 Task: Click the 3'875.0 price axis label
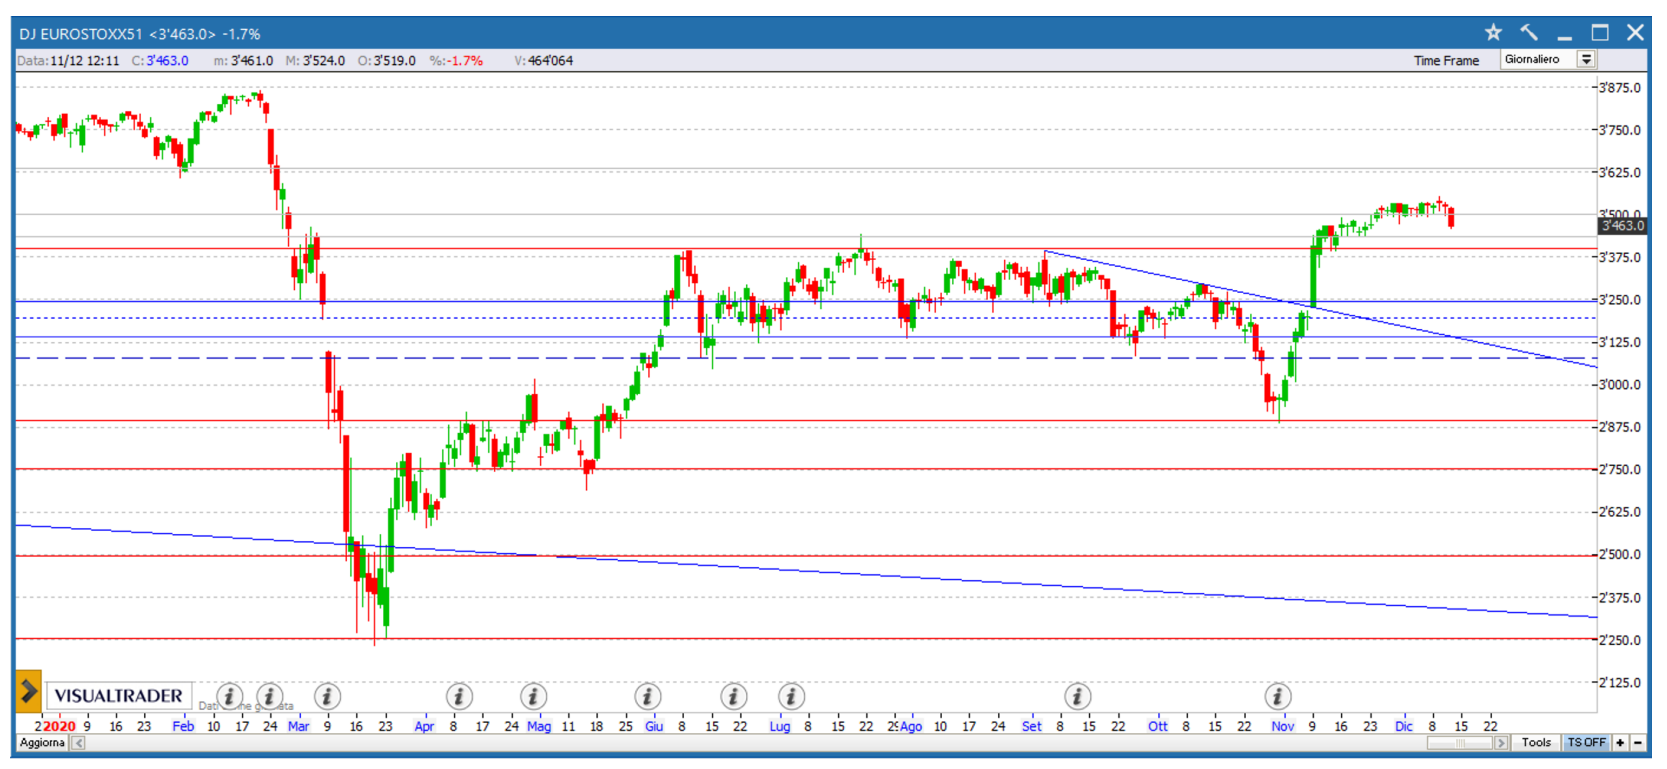click(x=1620, y=88)
